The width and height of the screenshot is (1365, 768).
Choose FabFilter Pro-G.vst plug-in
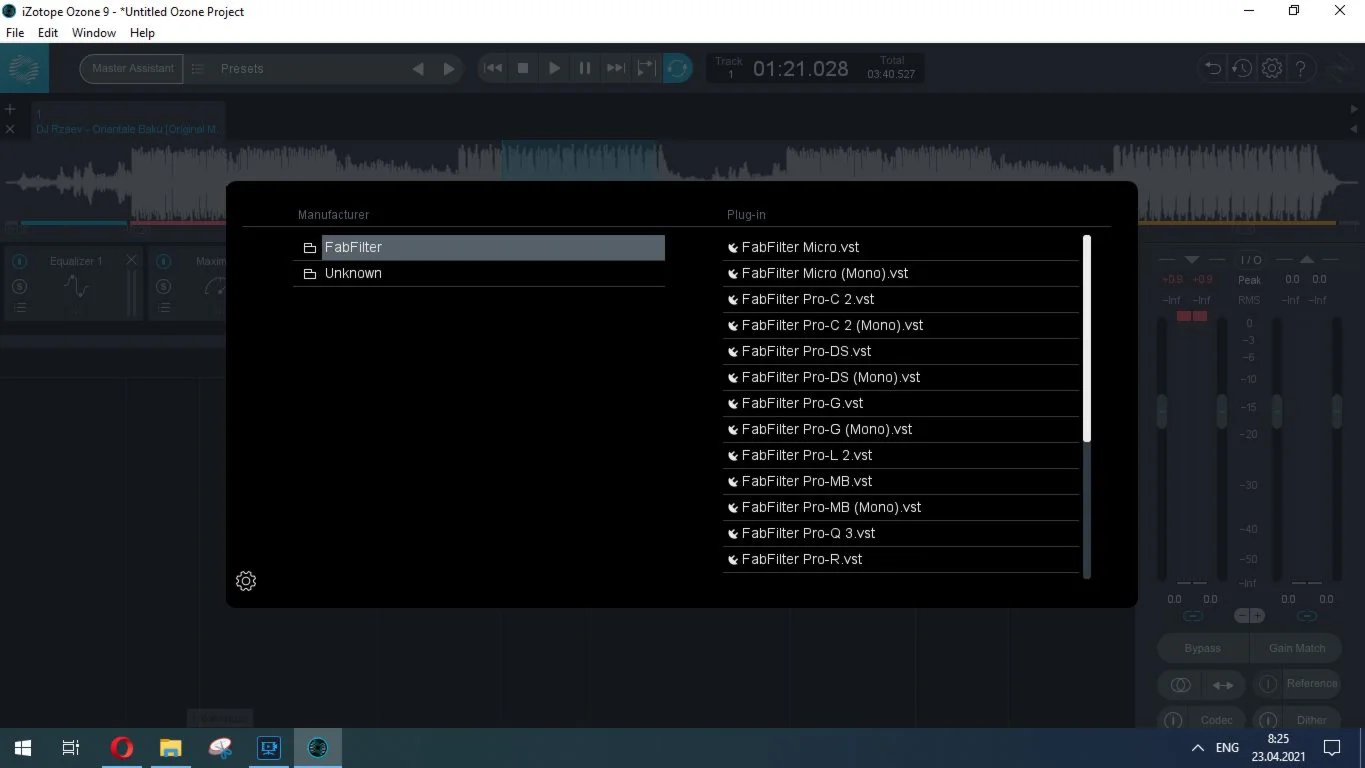(901, 403)
